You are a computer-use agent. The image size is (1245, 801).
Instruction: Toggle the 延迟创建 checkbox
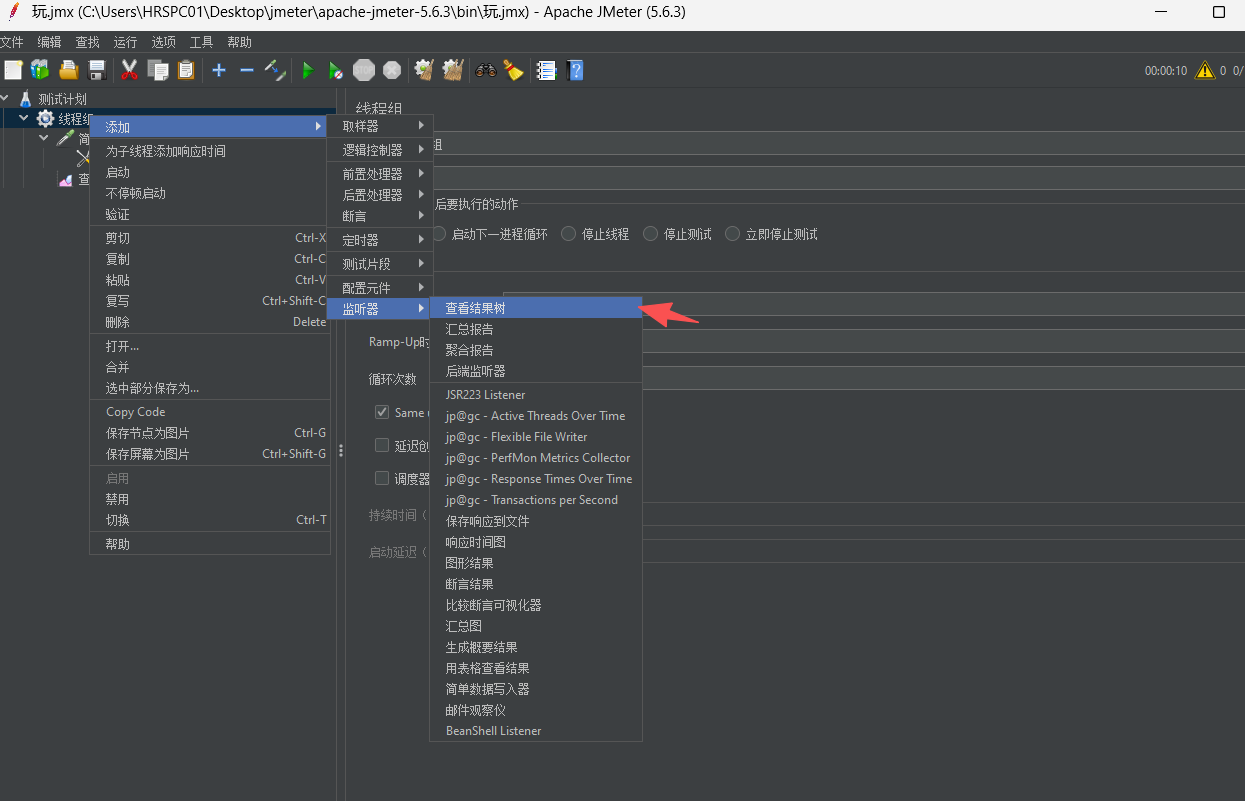[382, 445]
